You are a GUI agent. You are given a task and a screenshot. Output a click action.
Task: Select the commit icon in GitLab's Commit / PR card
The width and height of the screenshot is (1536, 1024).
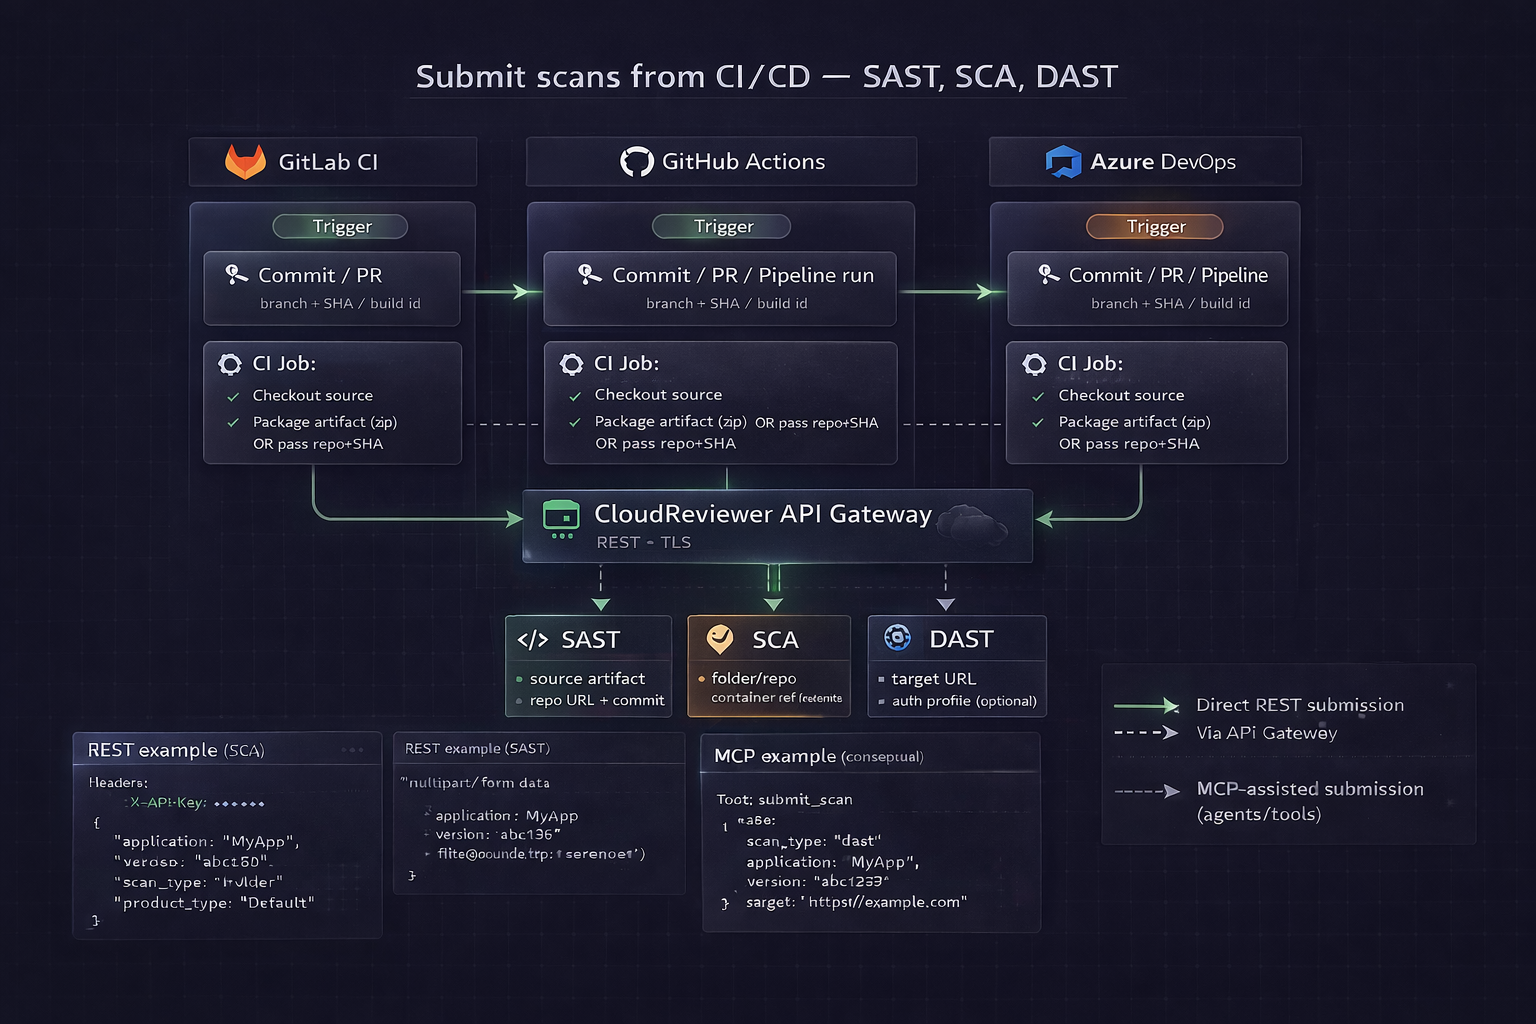coord(236,274)
